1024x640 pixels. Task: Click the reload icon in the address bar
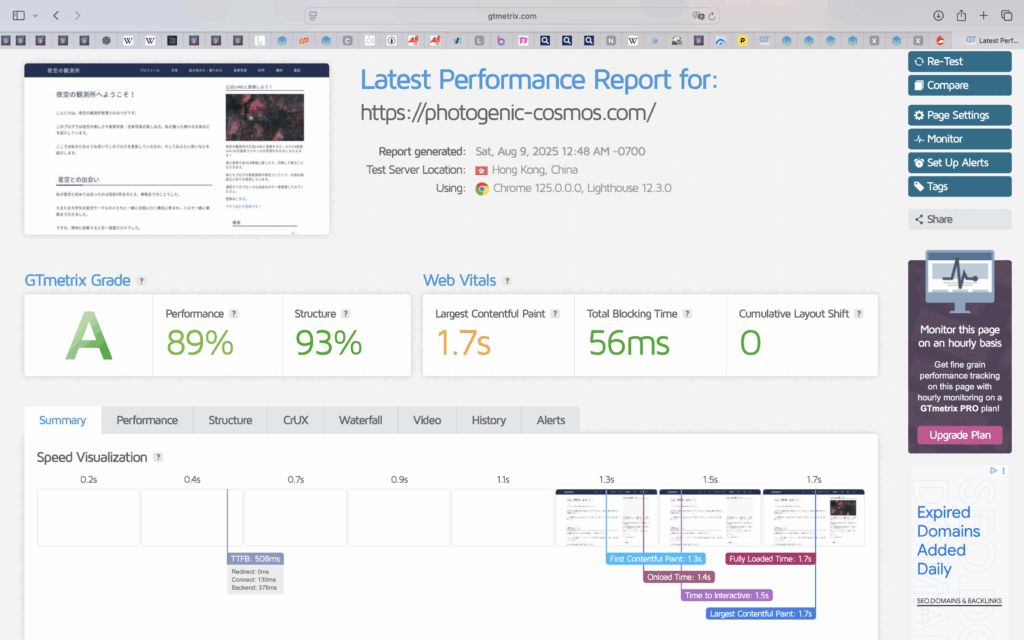click(x=714, y=16)
